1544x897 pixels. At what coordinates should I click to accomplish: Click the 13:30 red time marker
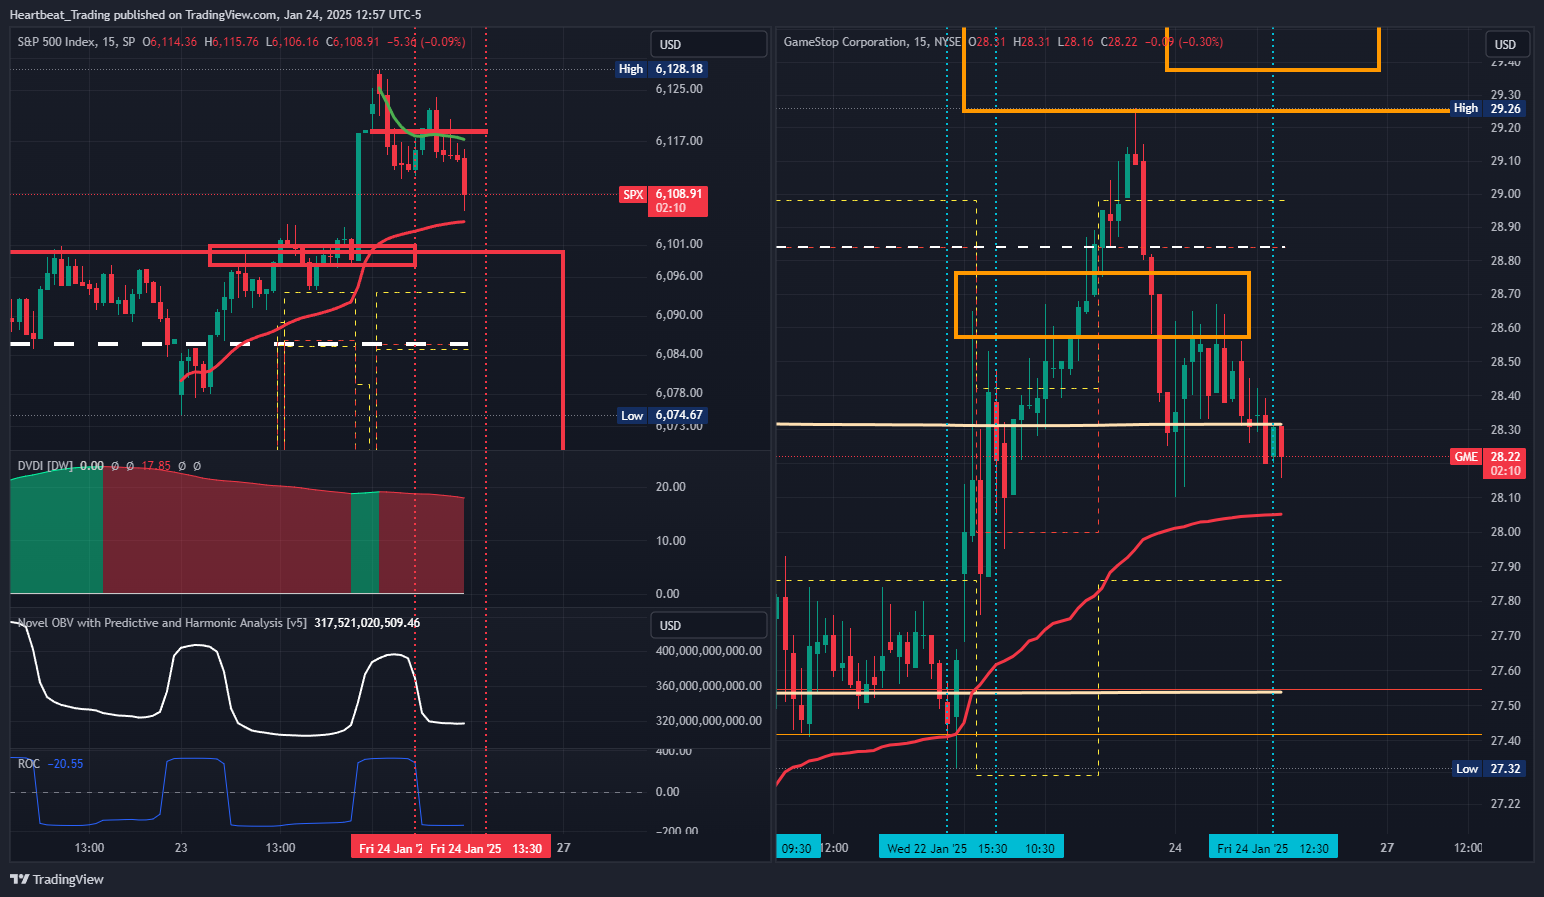pos(527,849)
